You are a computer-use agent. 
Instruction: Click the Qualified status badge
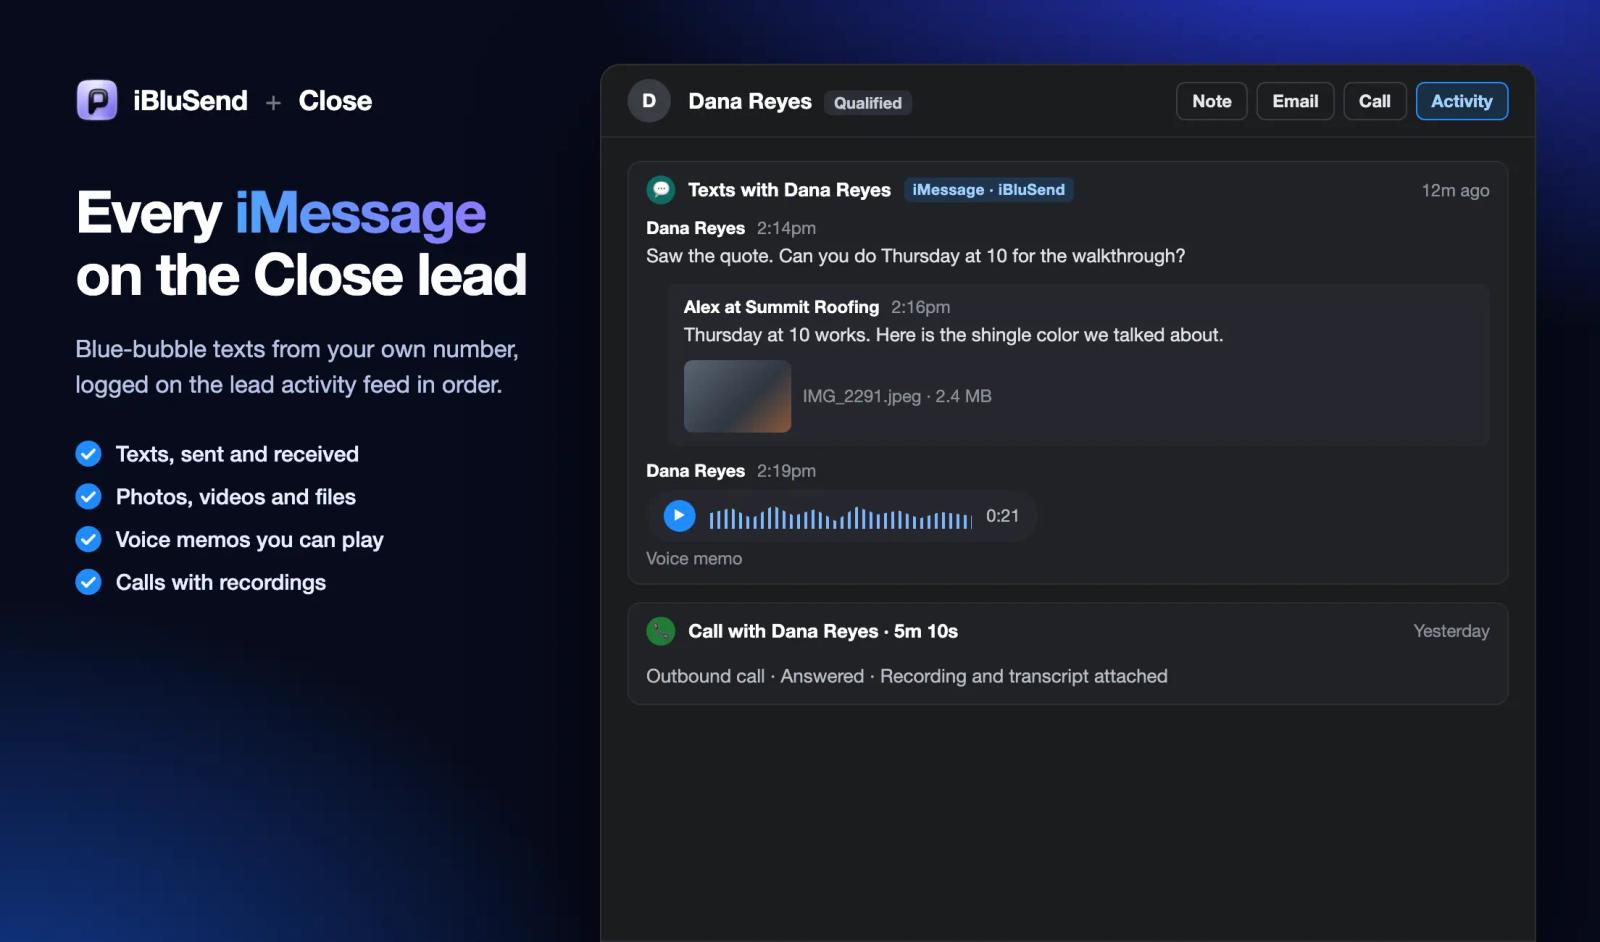[868, 103]
